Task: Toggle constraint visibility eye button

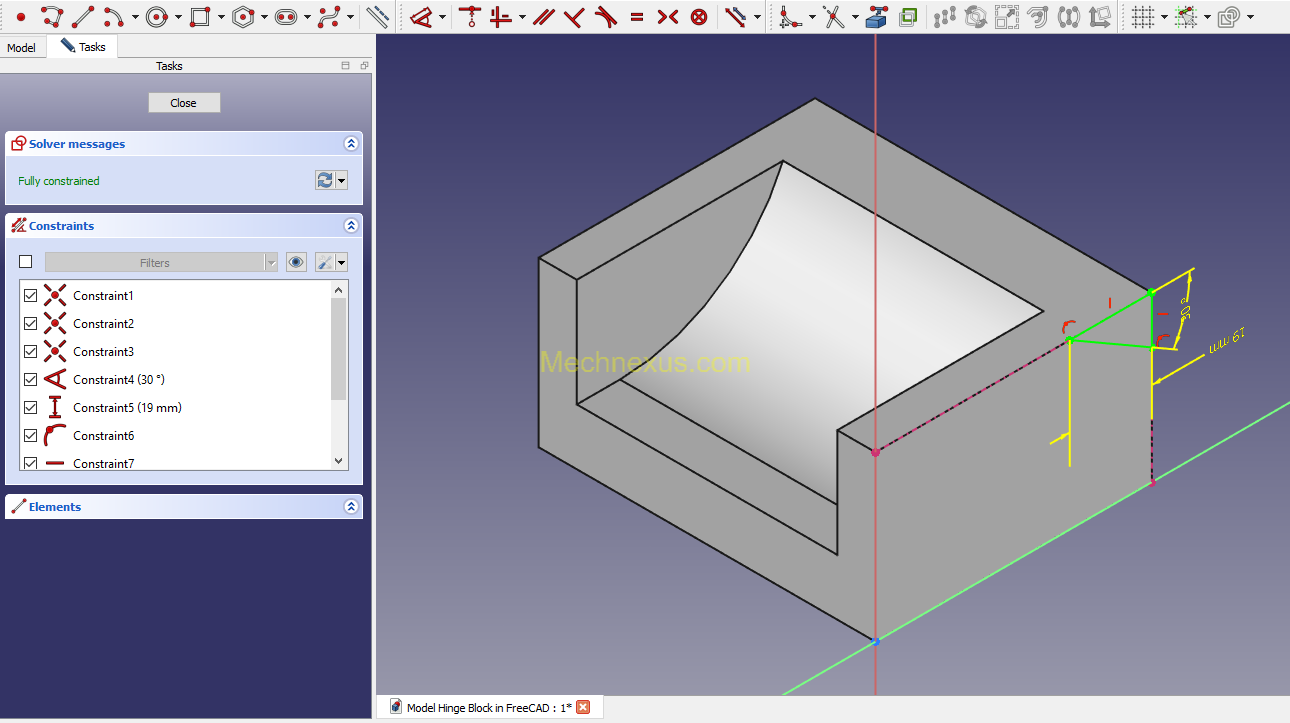Action: pyautogui.click(x=296, y=262)
